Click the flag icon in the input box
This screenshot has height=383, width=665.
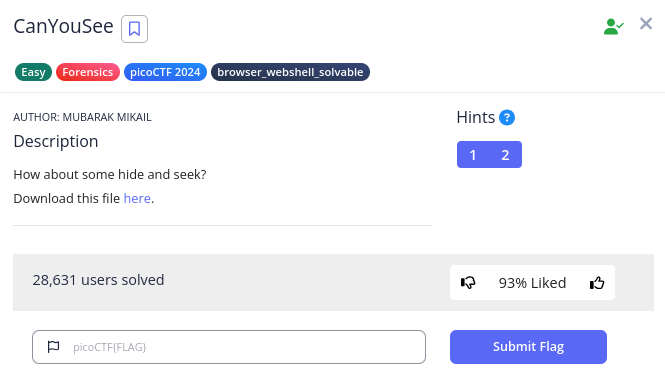coord(53,347)
